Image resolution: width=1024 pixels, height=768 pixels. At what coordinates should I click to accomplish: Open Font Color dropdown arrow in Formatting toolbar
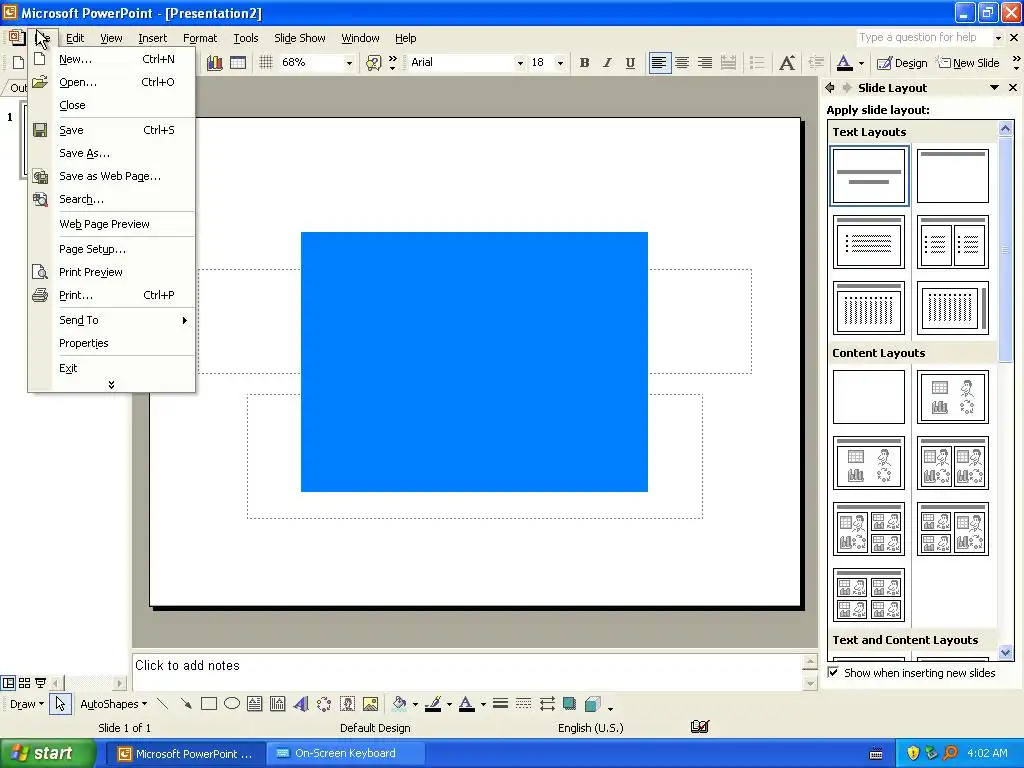coord(861,63)
